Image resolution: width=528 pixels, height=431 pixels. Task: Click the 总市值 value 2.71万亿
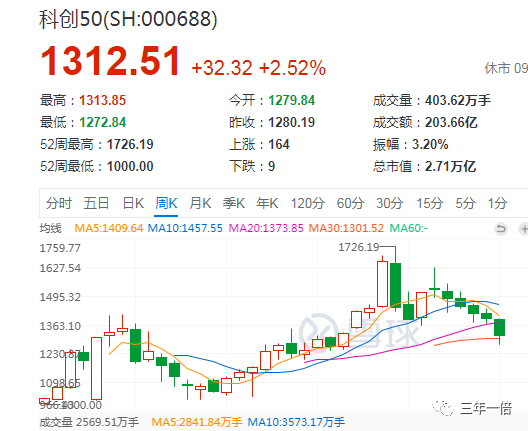point(451,166)
